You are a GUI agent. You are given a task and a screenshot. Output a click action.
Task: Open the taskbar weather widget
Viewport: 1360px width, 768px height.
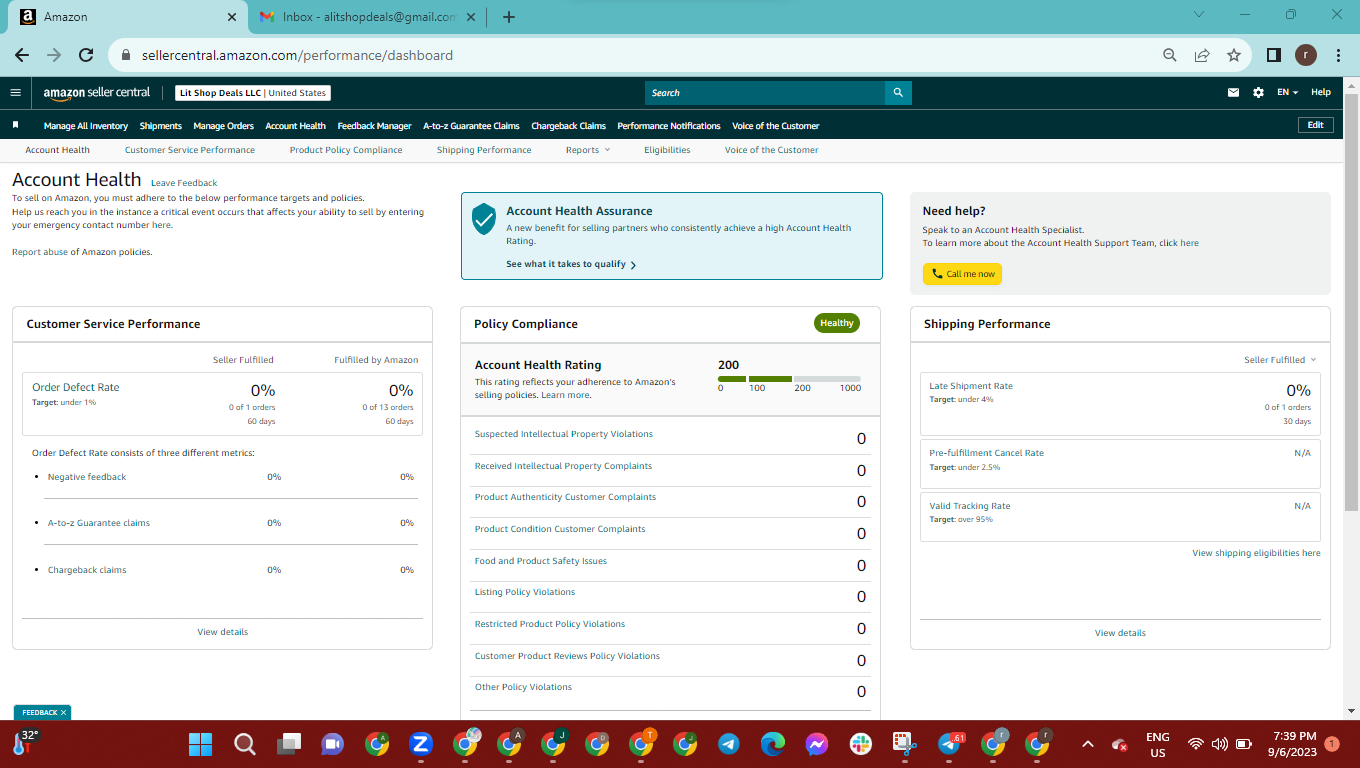pos(25,742)
